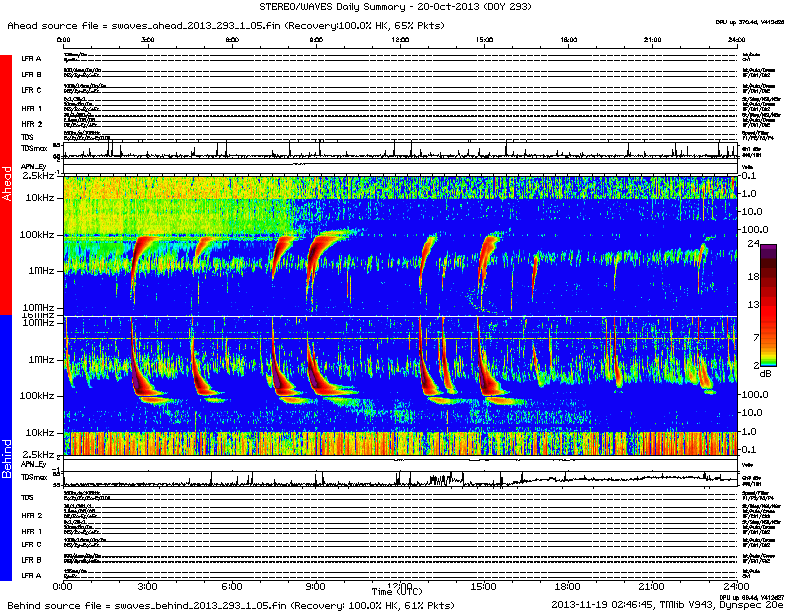
Task: Click the 21:00 label on bottom time axis
Action: (652, 585)
